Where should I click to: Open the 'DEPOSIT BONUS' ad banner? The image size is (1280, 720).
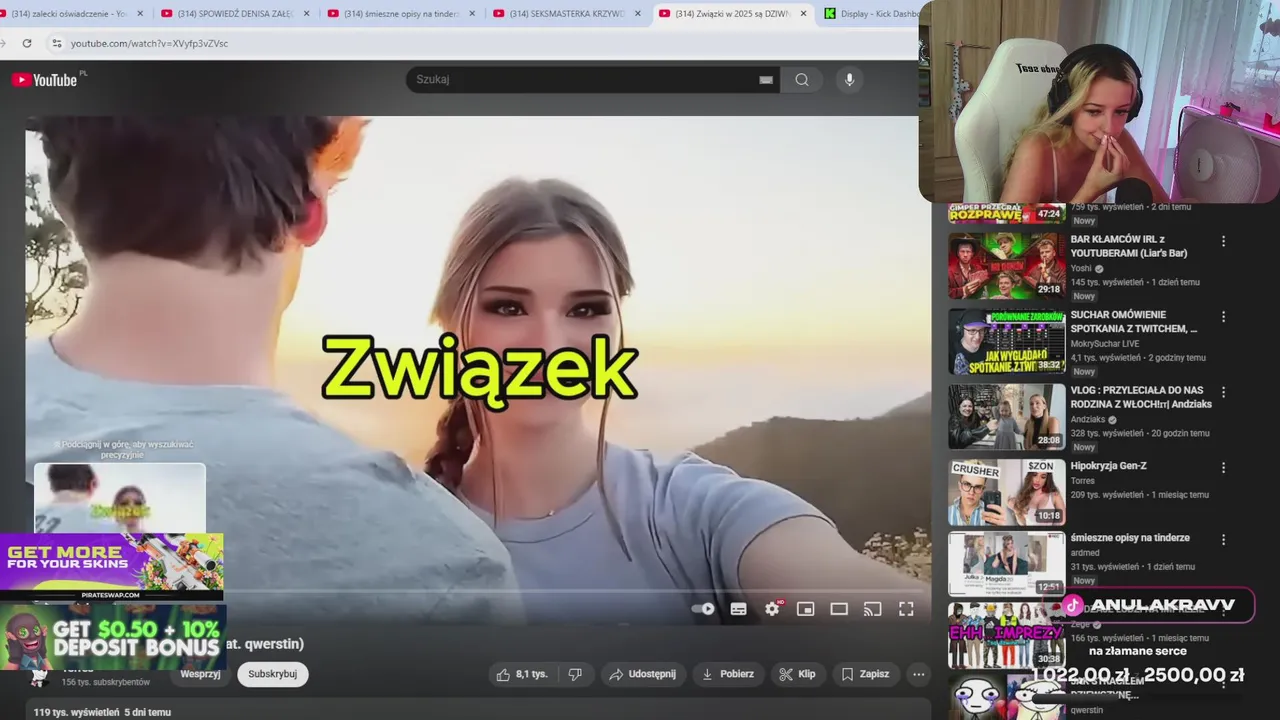point(113,637)
